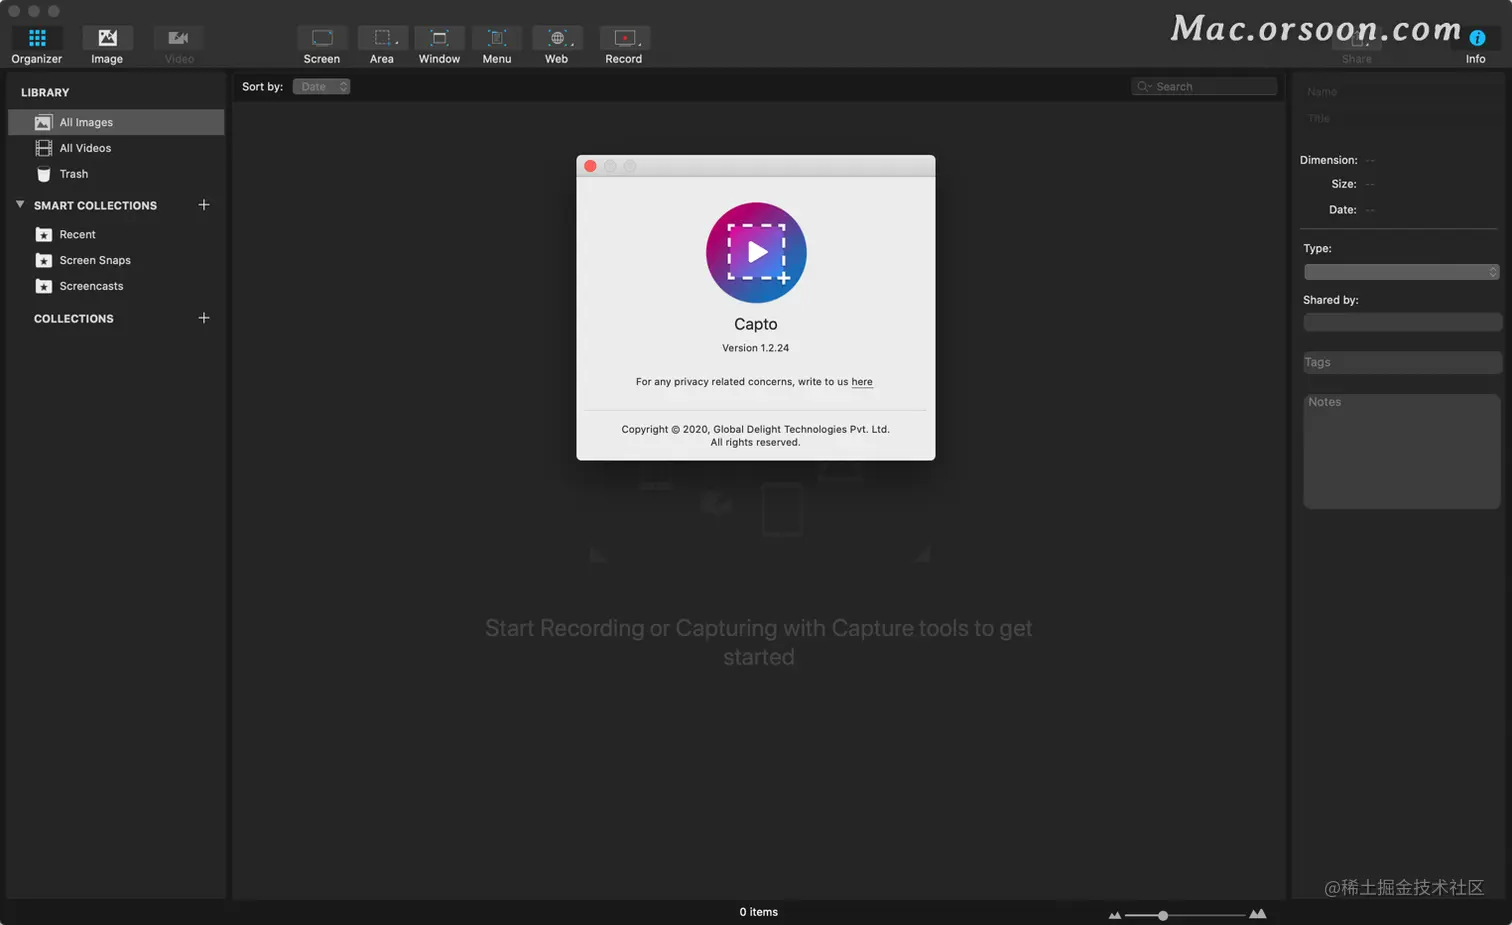Add a new smart collection

click(x=204, y=205)
